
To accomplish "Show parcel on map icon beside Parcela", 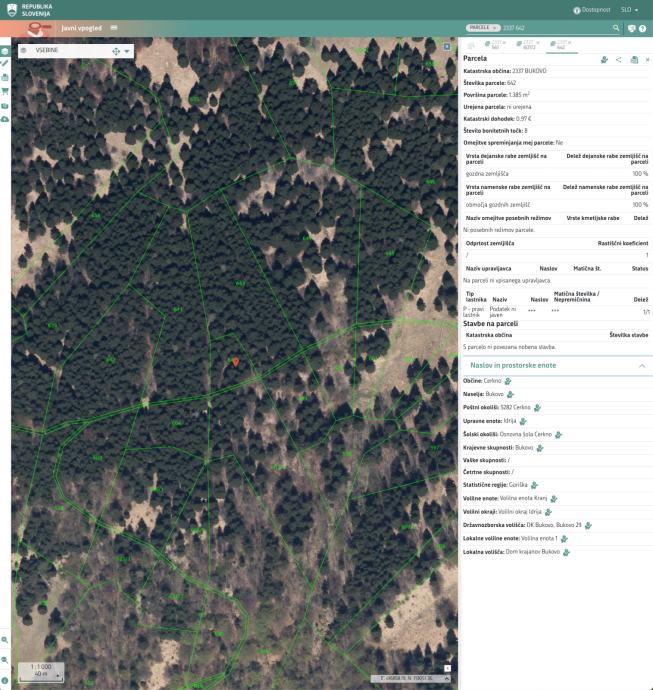I will (x=604, y=60).
